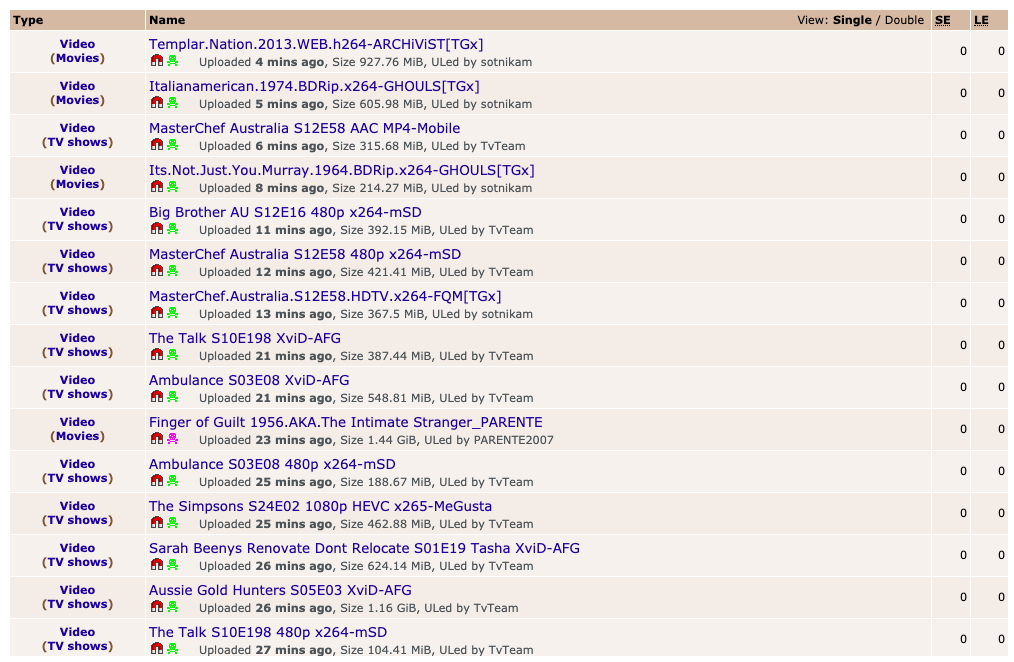Image resolution: width=1014 pixels, height=662 pixels.
Task: Click the green skull under Ambulance S03E08 XviD-AFG
Action: click(x=173, y=397)
